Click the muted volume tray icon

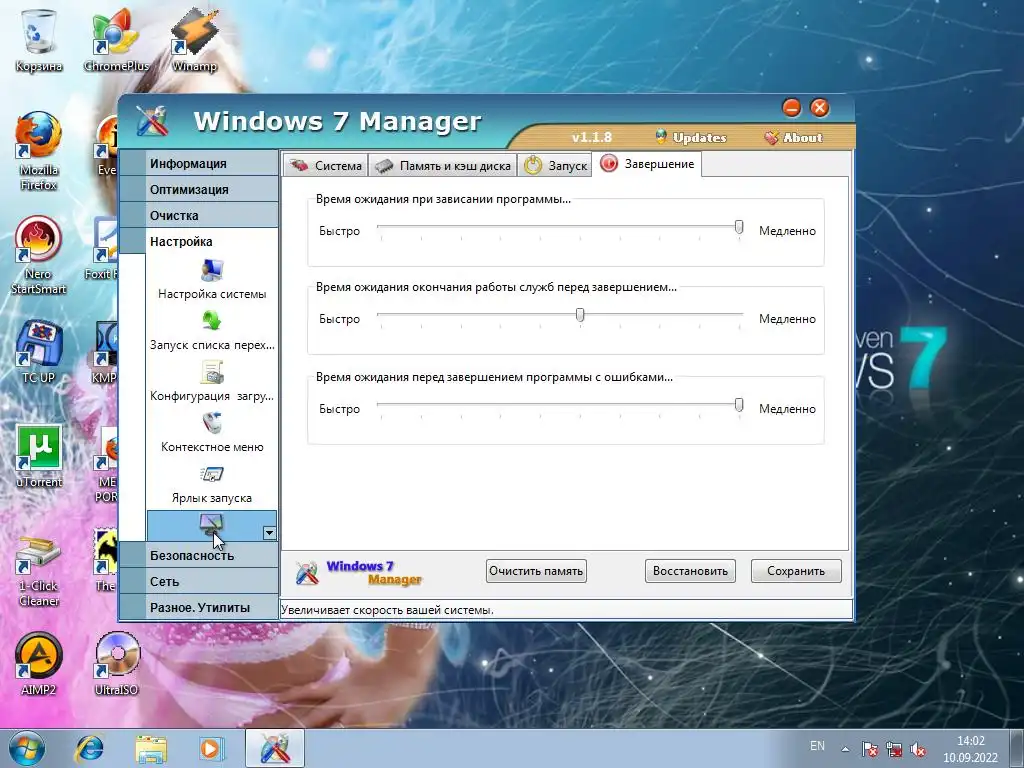tap(918, 750)
